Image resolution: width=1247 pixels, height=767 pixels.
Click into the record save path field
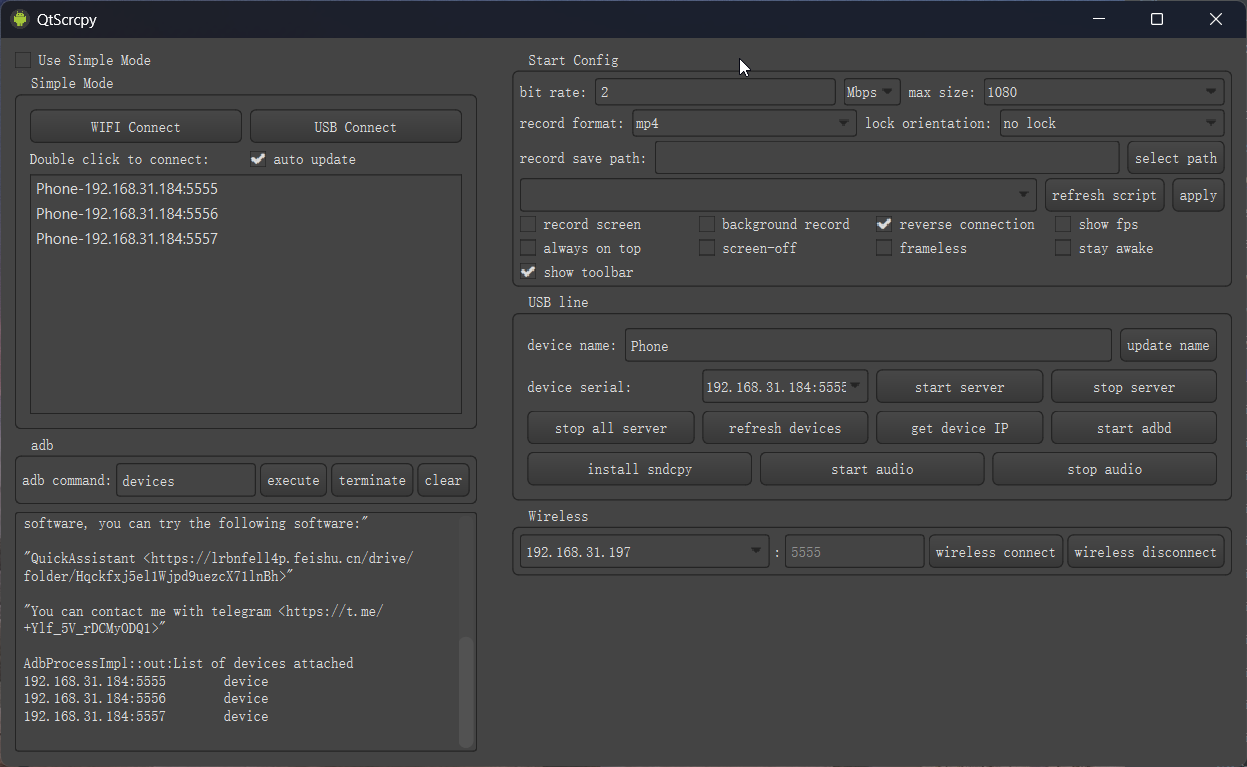(887, 158)
